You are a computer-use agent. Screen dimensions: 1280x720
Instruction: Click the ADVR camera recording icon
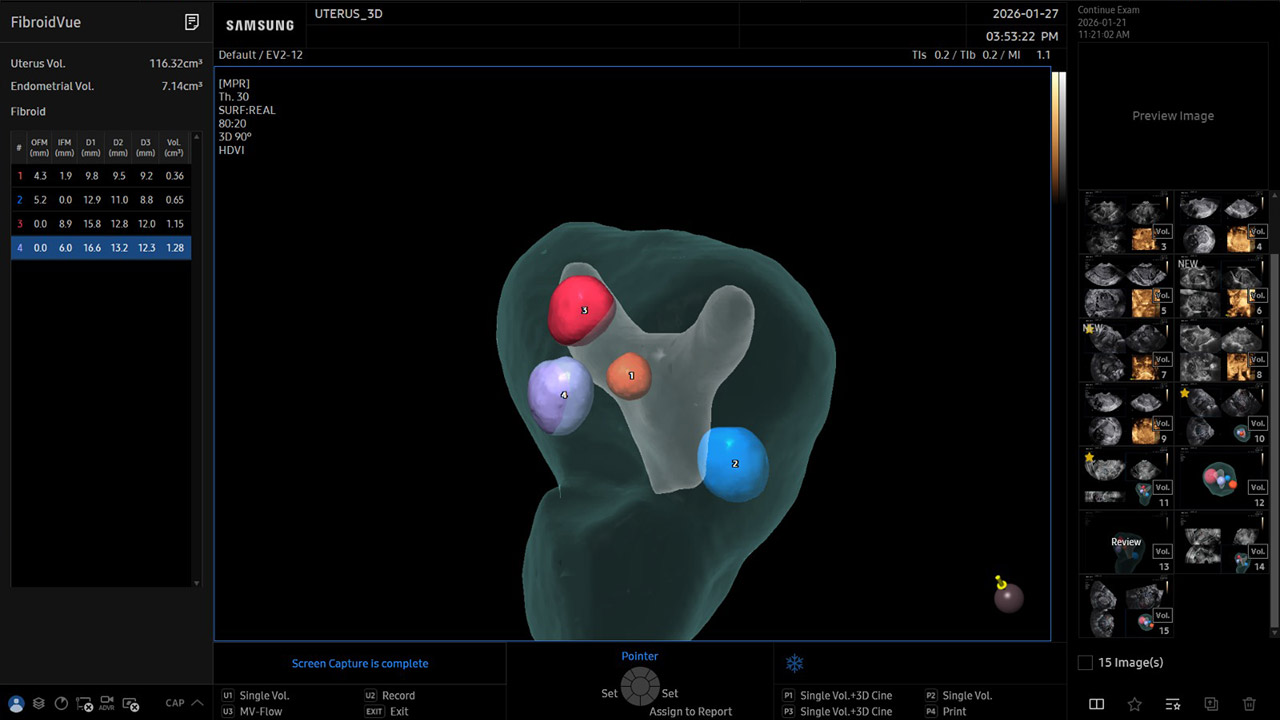107,704
